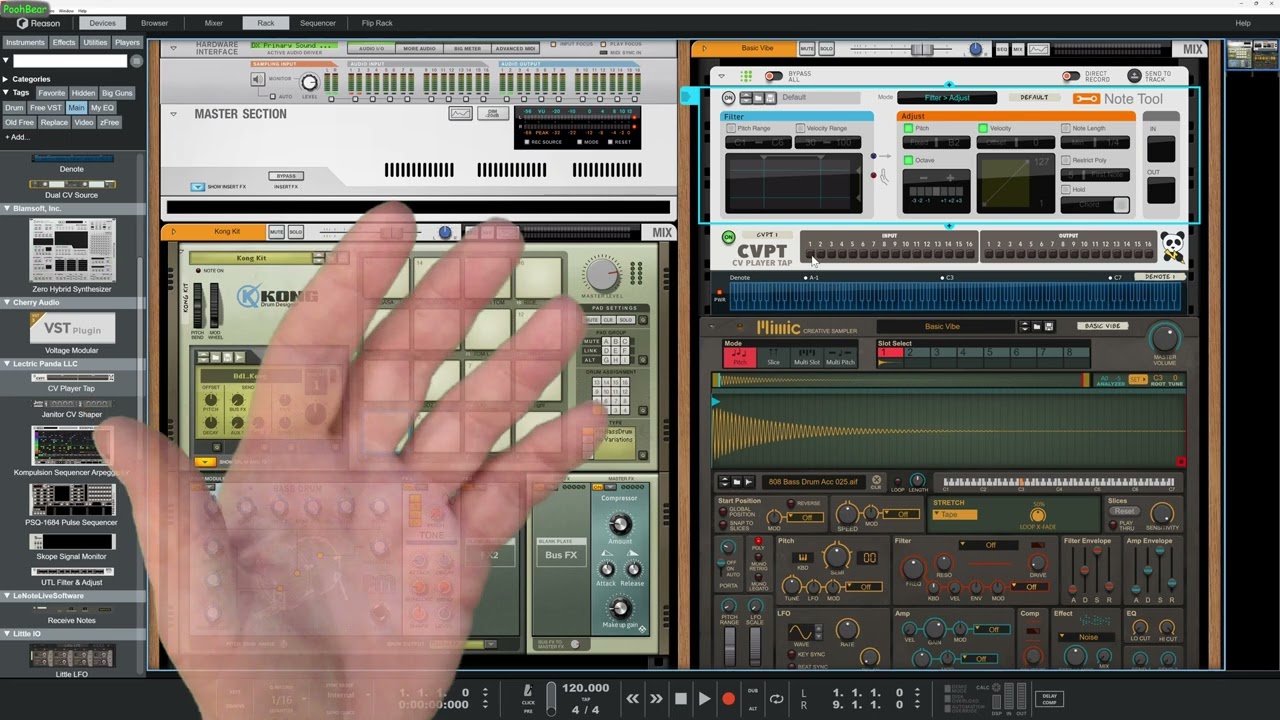Select Mimic Multi Slot mode icon
Image resolution: width=1280 pixels, height=720 pixels.
(x=807, y=356)
